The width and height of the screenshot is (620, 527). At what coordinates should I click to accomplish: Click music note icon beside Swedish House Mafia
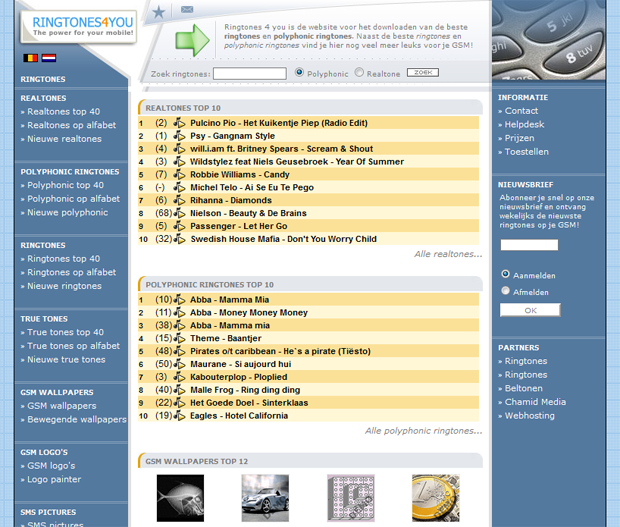coord(179,239)
